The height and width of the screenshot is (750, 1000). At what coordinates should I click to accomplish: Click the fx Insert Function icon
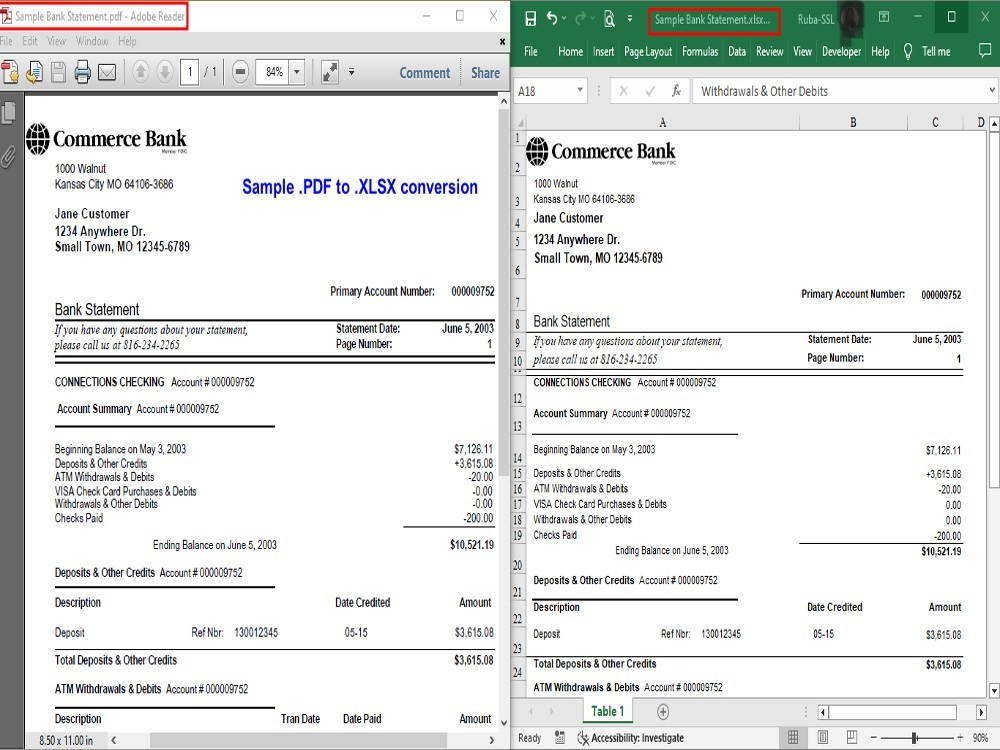(676, 91)
